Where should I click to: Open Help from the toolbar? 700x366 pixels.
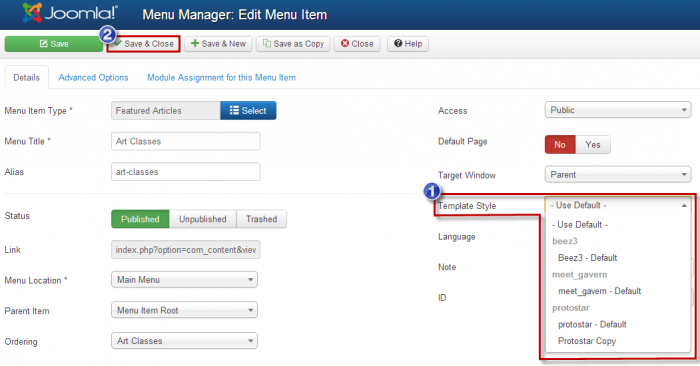click(x=408, y=44)
